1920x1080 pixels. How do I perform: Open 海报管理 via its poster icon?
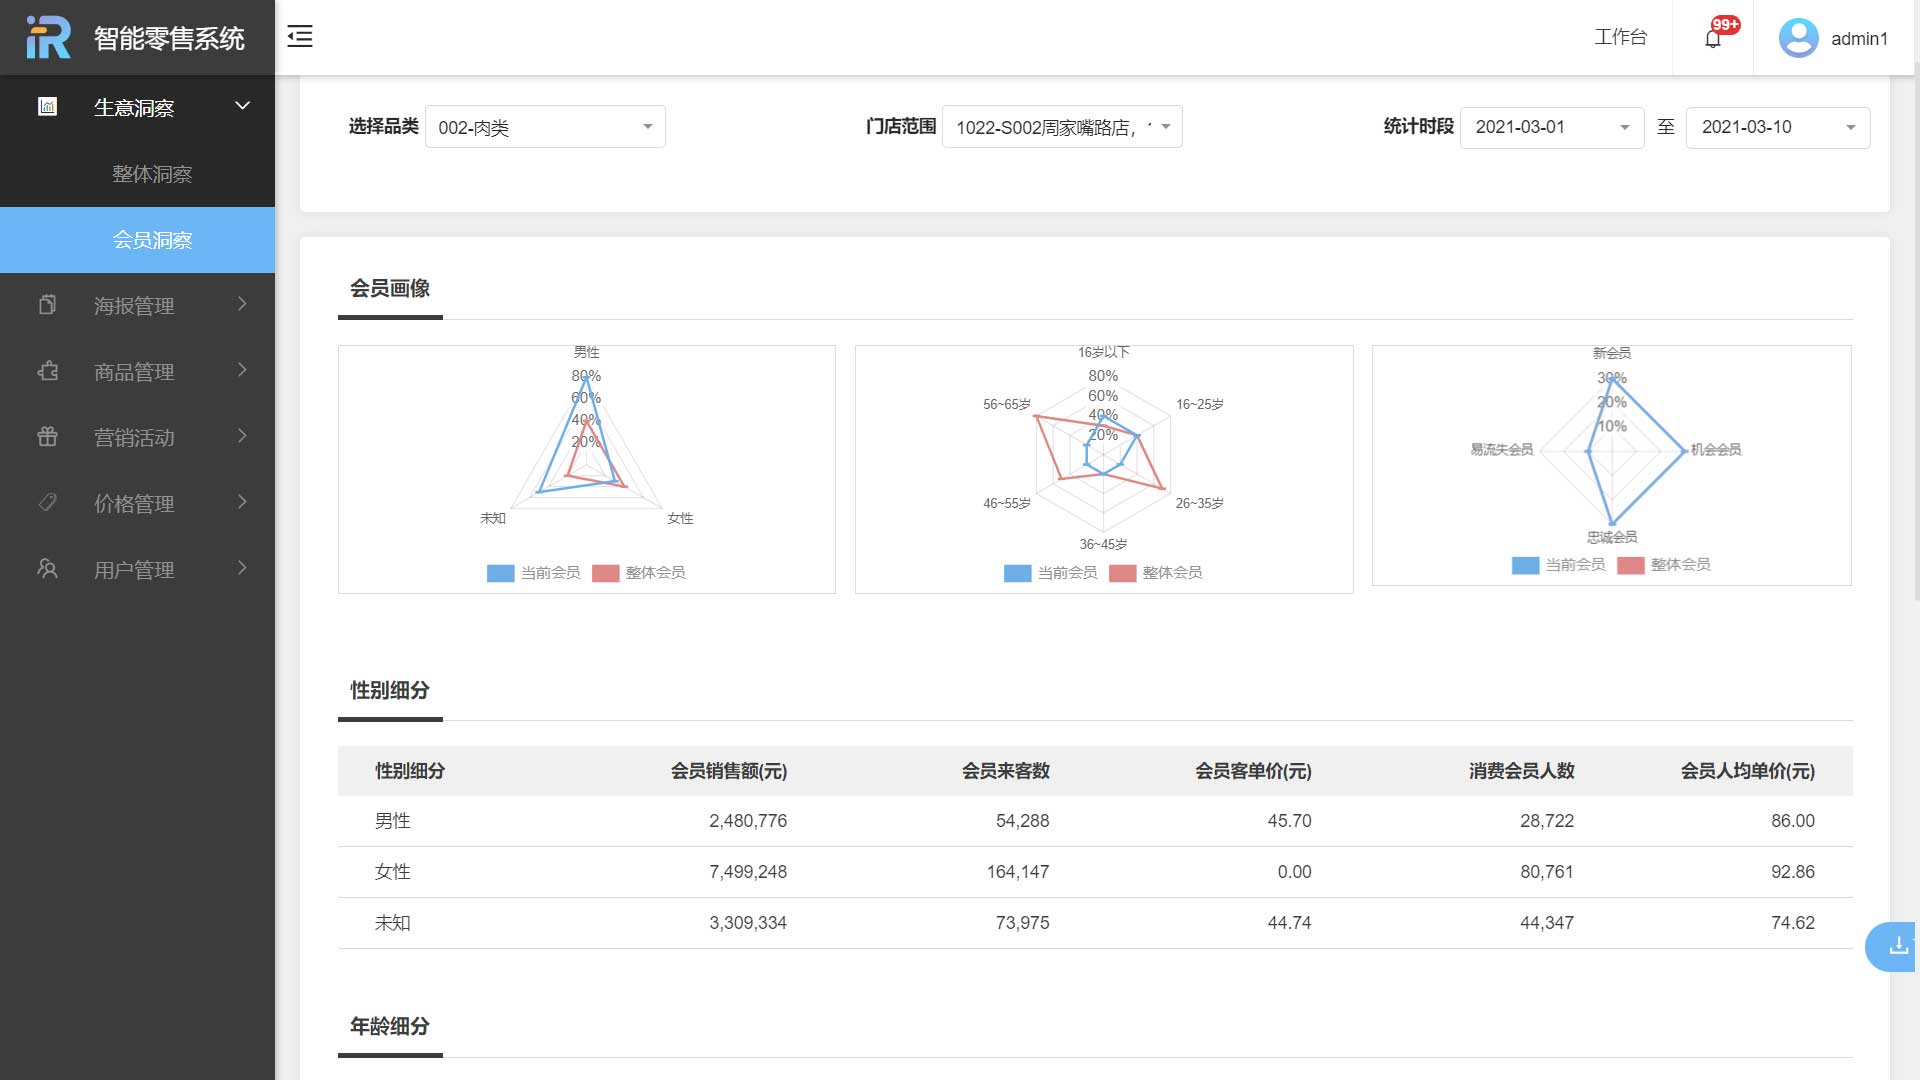[47, 305]
